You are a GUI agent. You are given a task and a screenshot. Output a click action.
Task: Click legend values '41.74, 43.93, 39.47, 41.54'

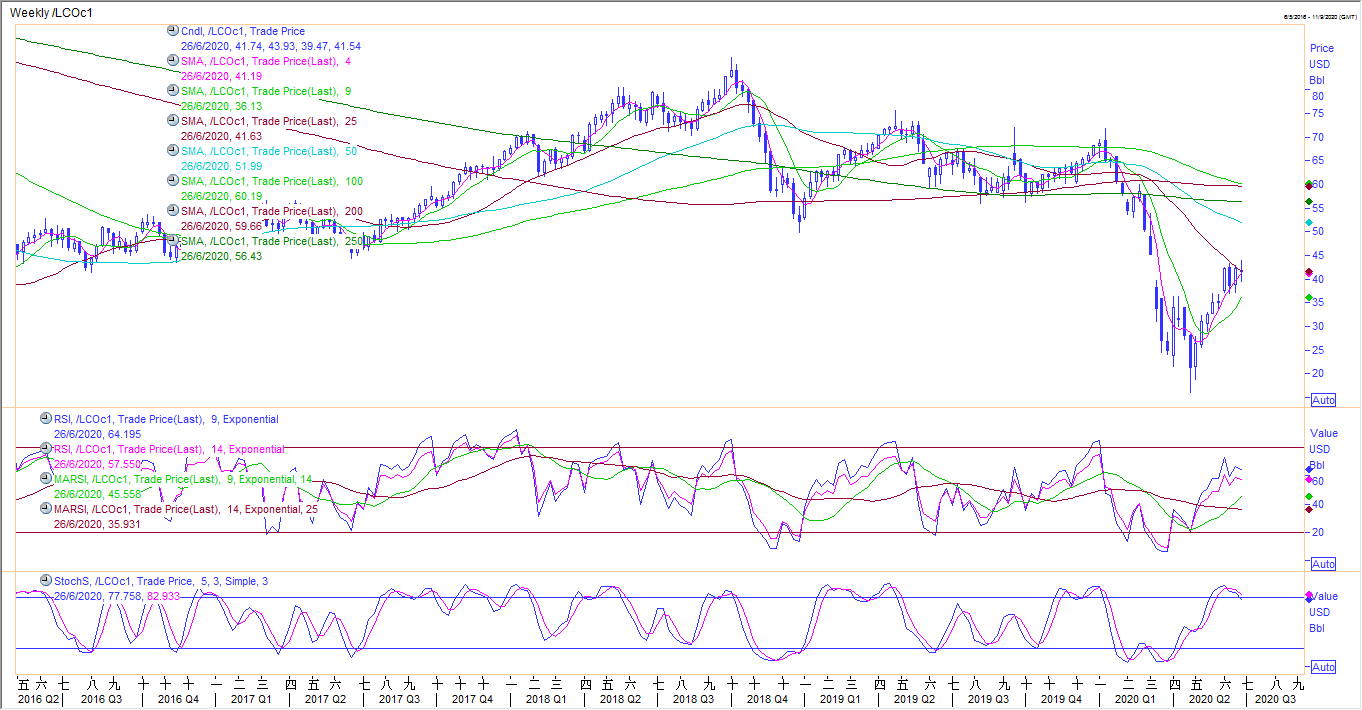299,47
